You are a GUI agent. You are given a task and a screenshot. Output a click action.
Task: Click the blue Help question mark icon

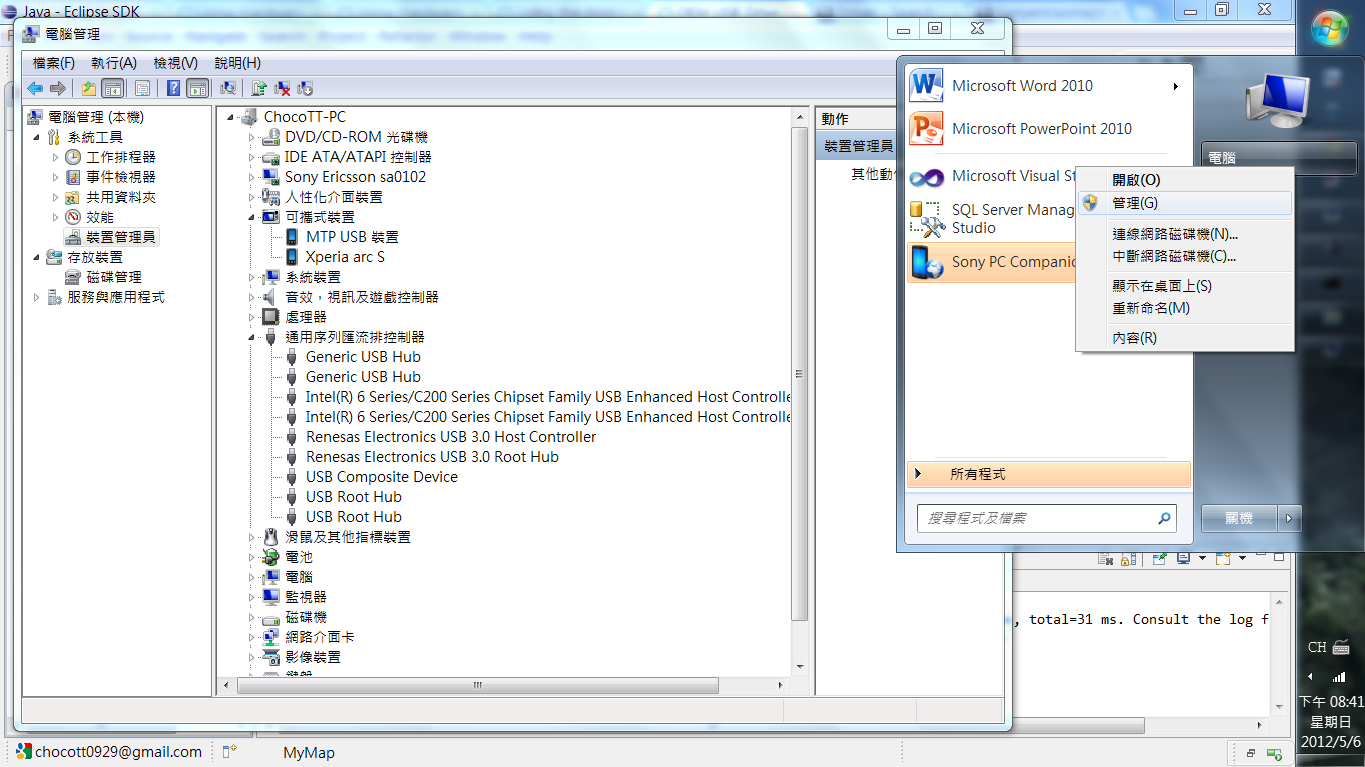coord(174,88)
